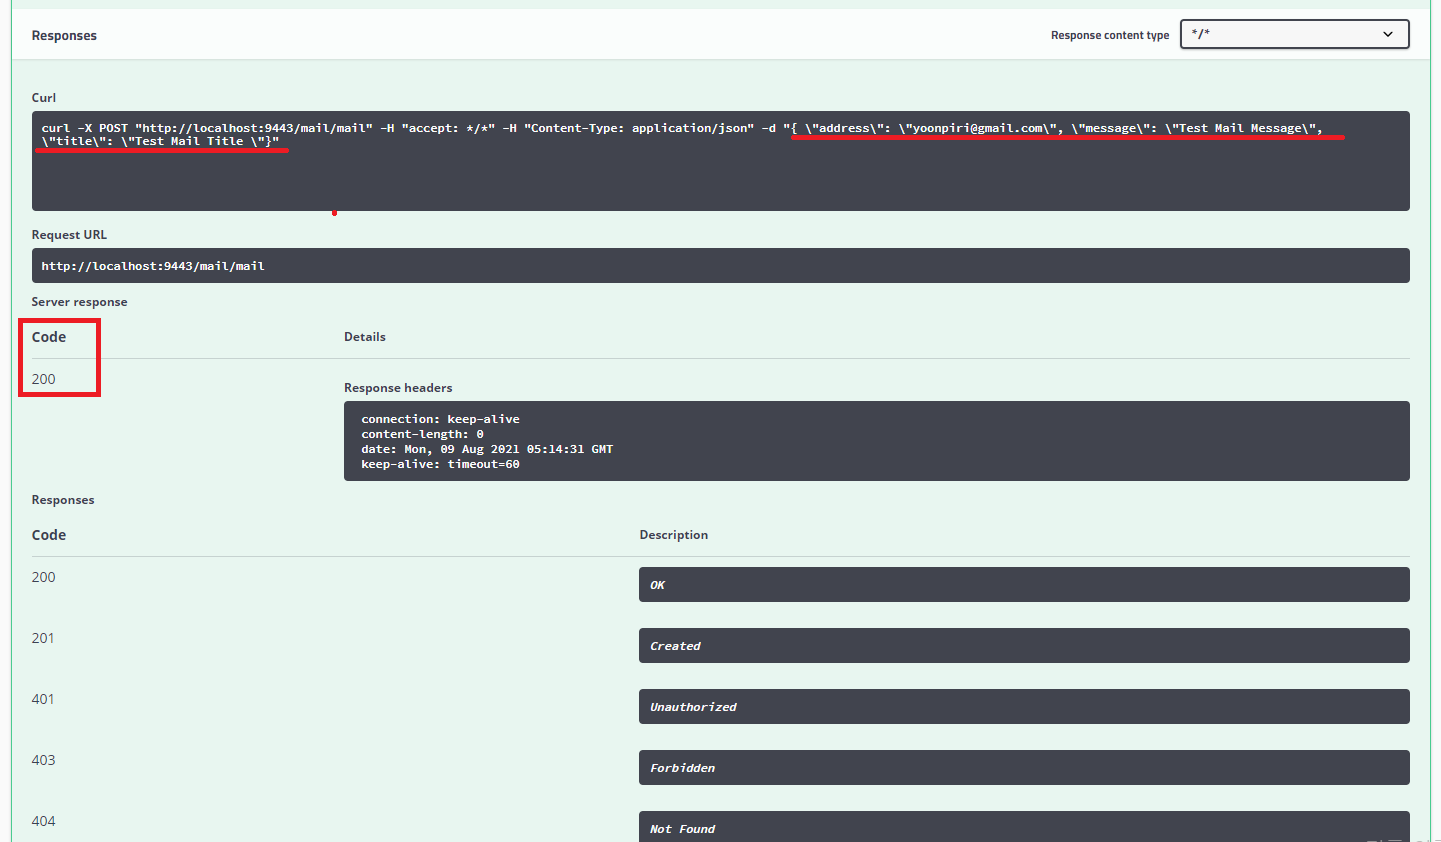This screenshot has width=1441, height=842.
Task: Select the 'Curl' label
Action: tap(44, 98)
